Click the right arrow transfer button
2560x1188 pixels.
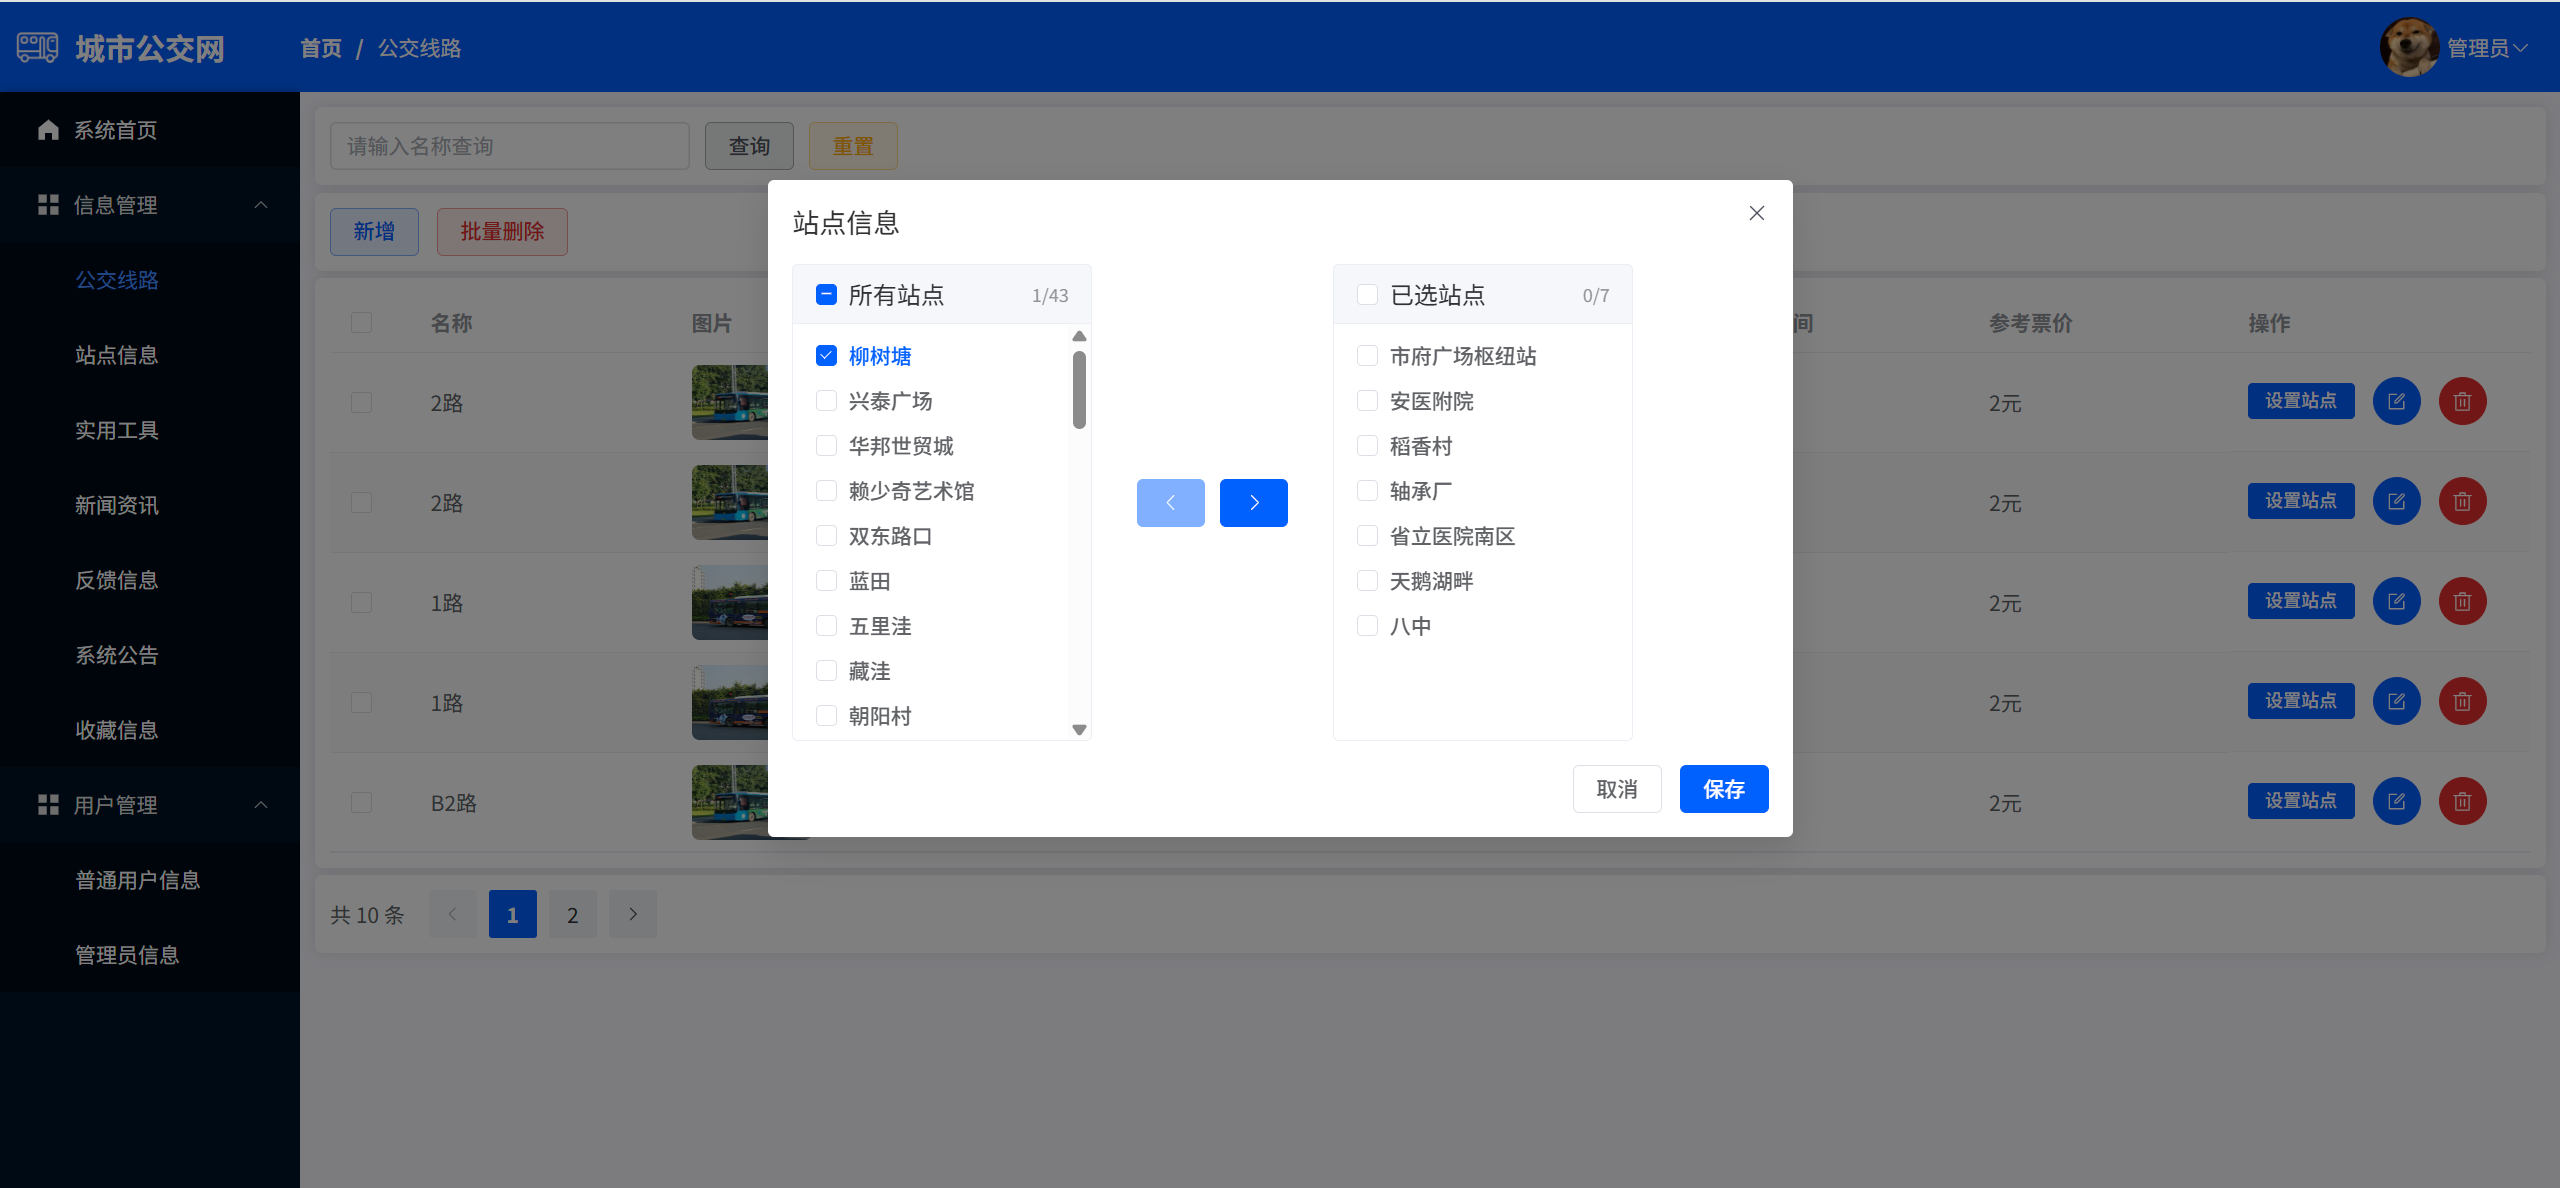click(x=1253, y=503)
